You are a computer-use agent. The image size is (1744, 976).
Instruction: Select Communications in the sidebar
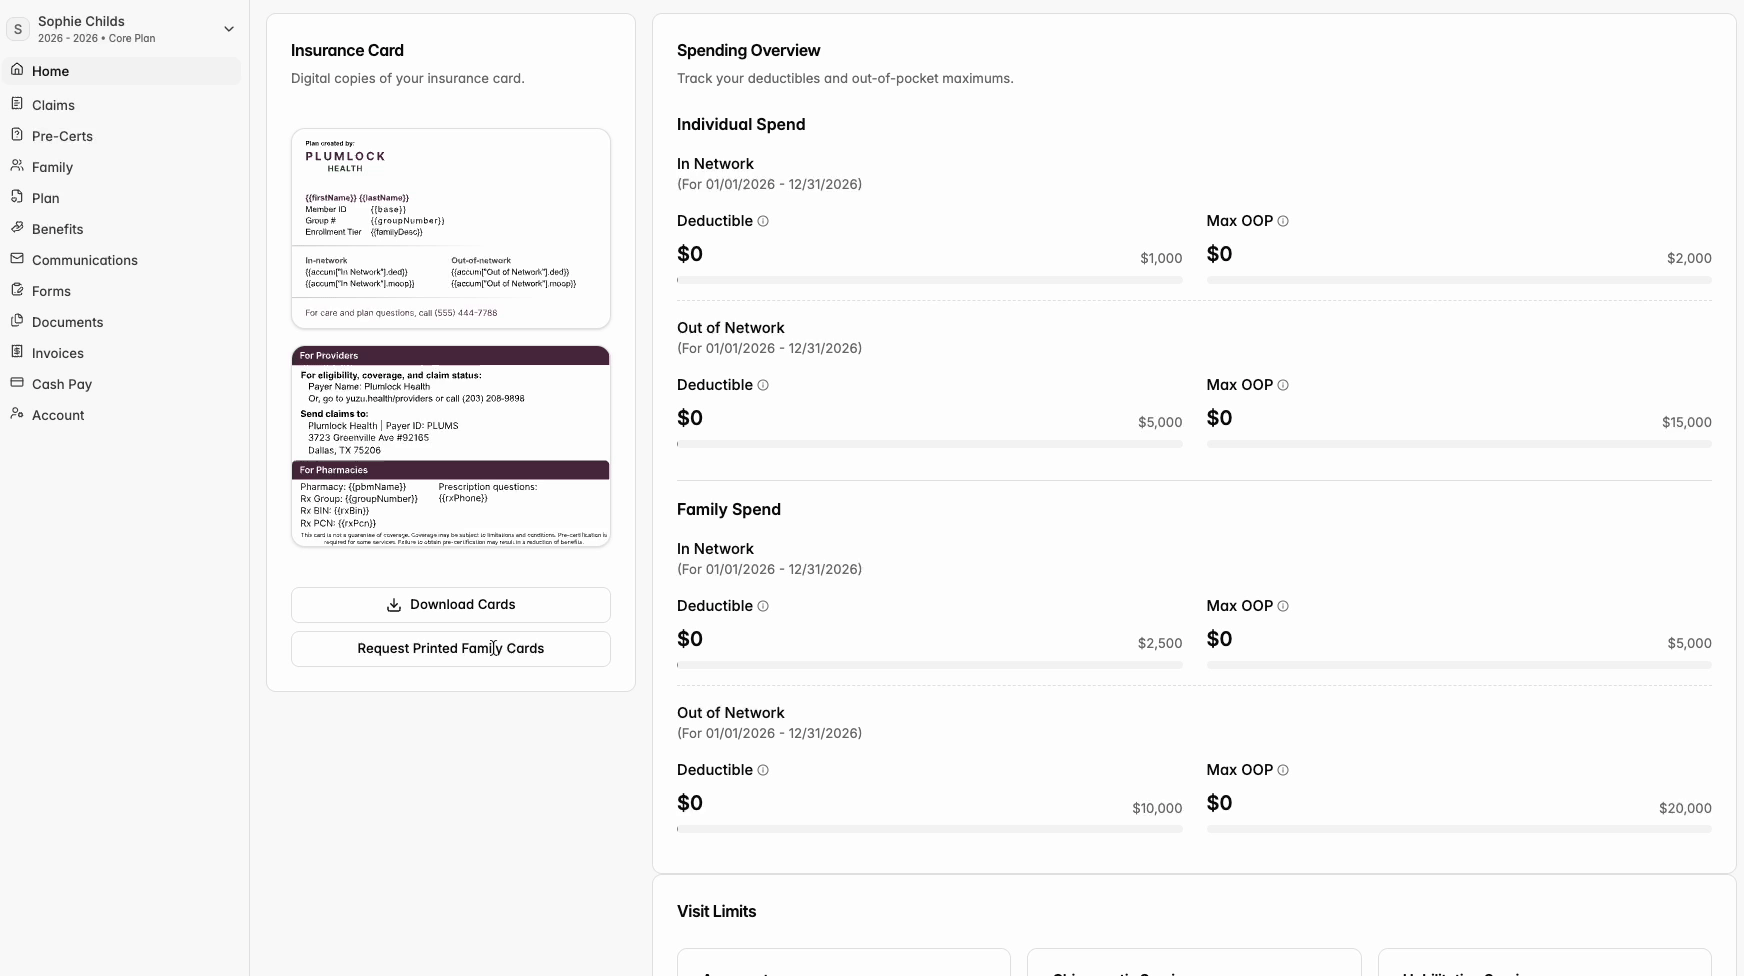122,260
